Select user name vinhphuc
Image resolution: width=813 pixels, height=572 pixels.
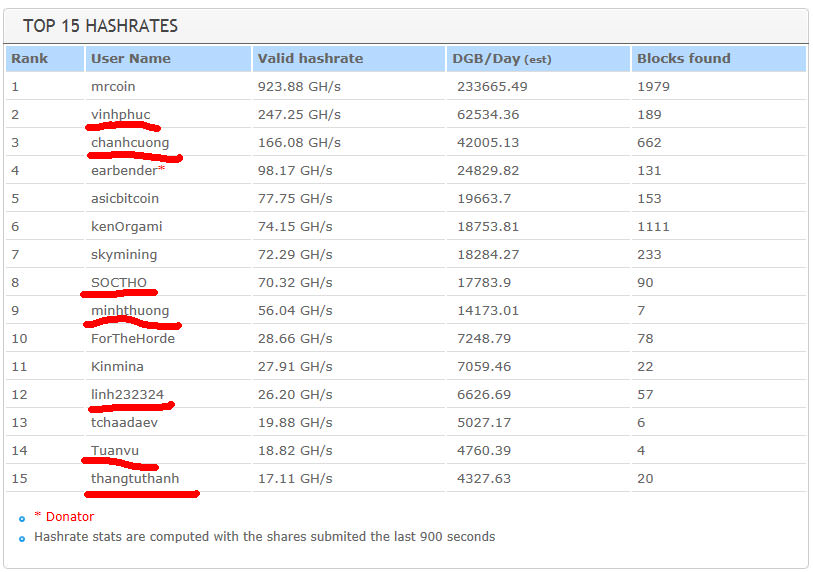[120, 115]
